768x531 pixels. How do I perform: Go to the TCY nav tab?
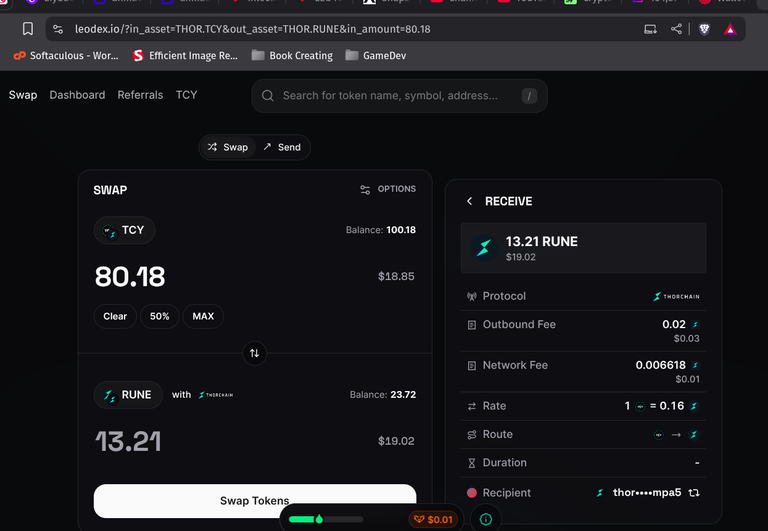click(187, 95)
